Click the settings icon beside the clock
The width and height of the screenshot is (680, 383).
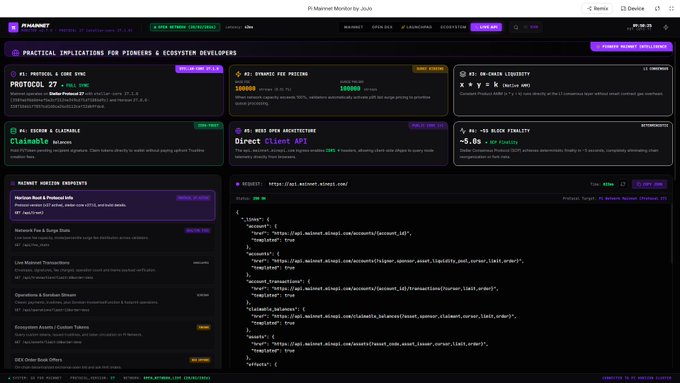[x=666, y=27]
